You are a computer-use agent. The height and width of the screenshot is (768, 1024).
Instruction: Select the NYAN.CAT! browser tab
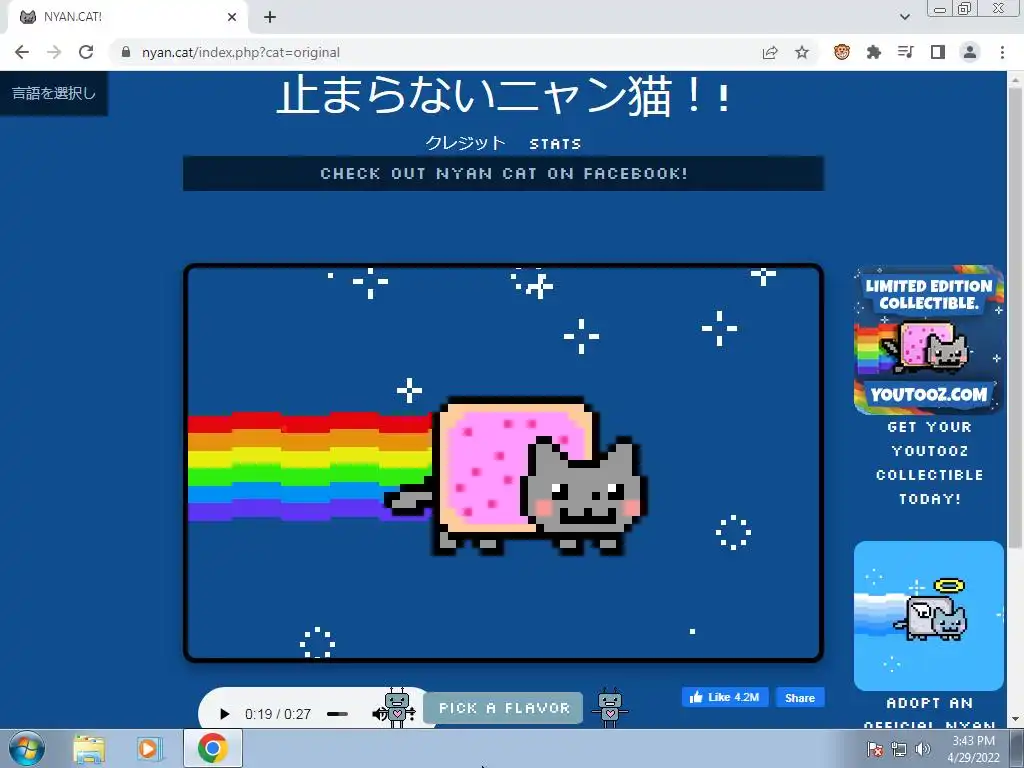pyautogui.click(x=127, y=17)
